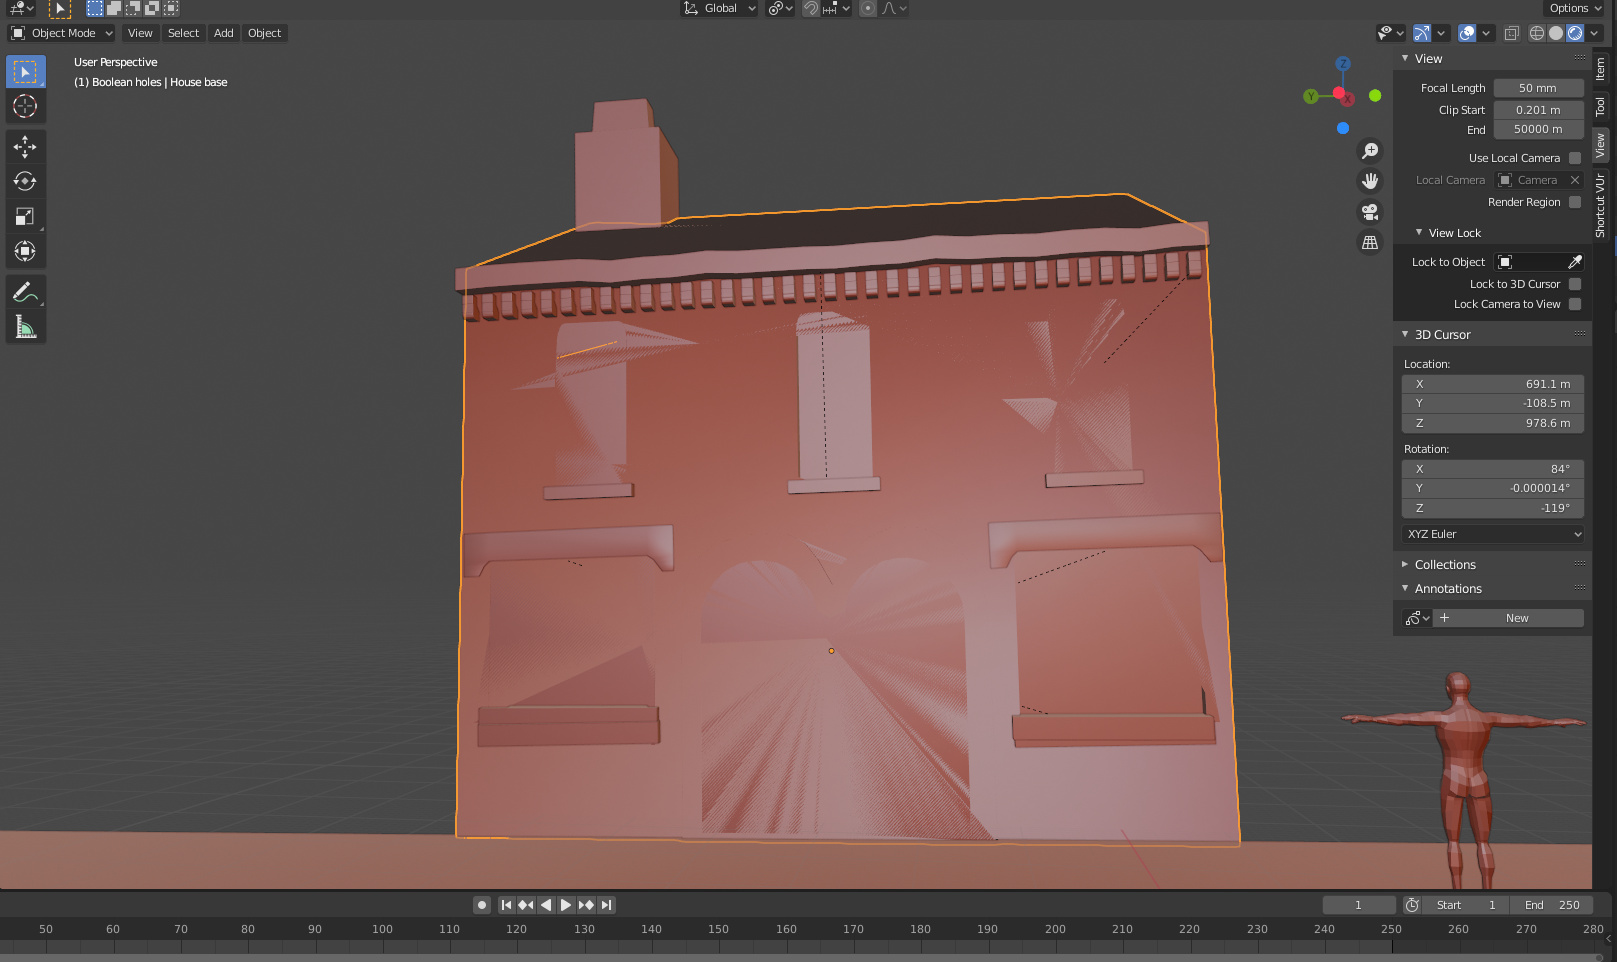The width and height of the screenshot is (1617, 962).
Task: Open the Object Mode dropdown
Action: (63, 33)
